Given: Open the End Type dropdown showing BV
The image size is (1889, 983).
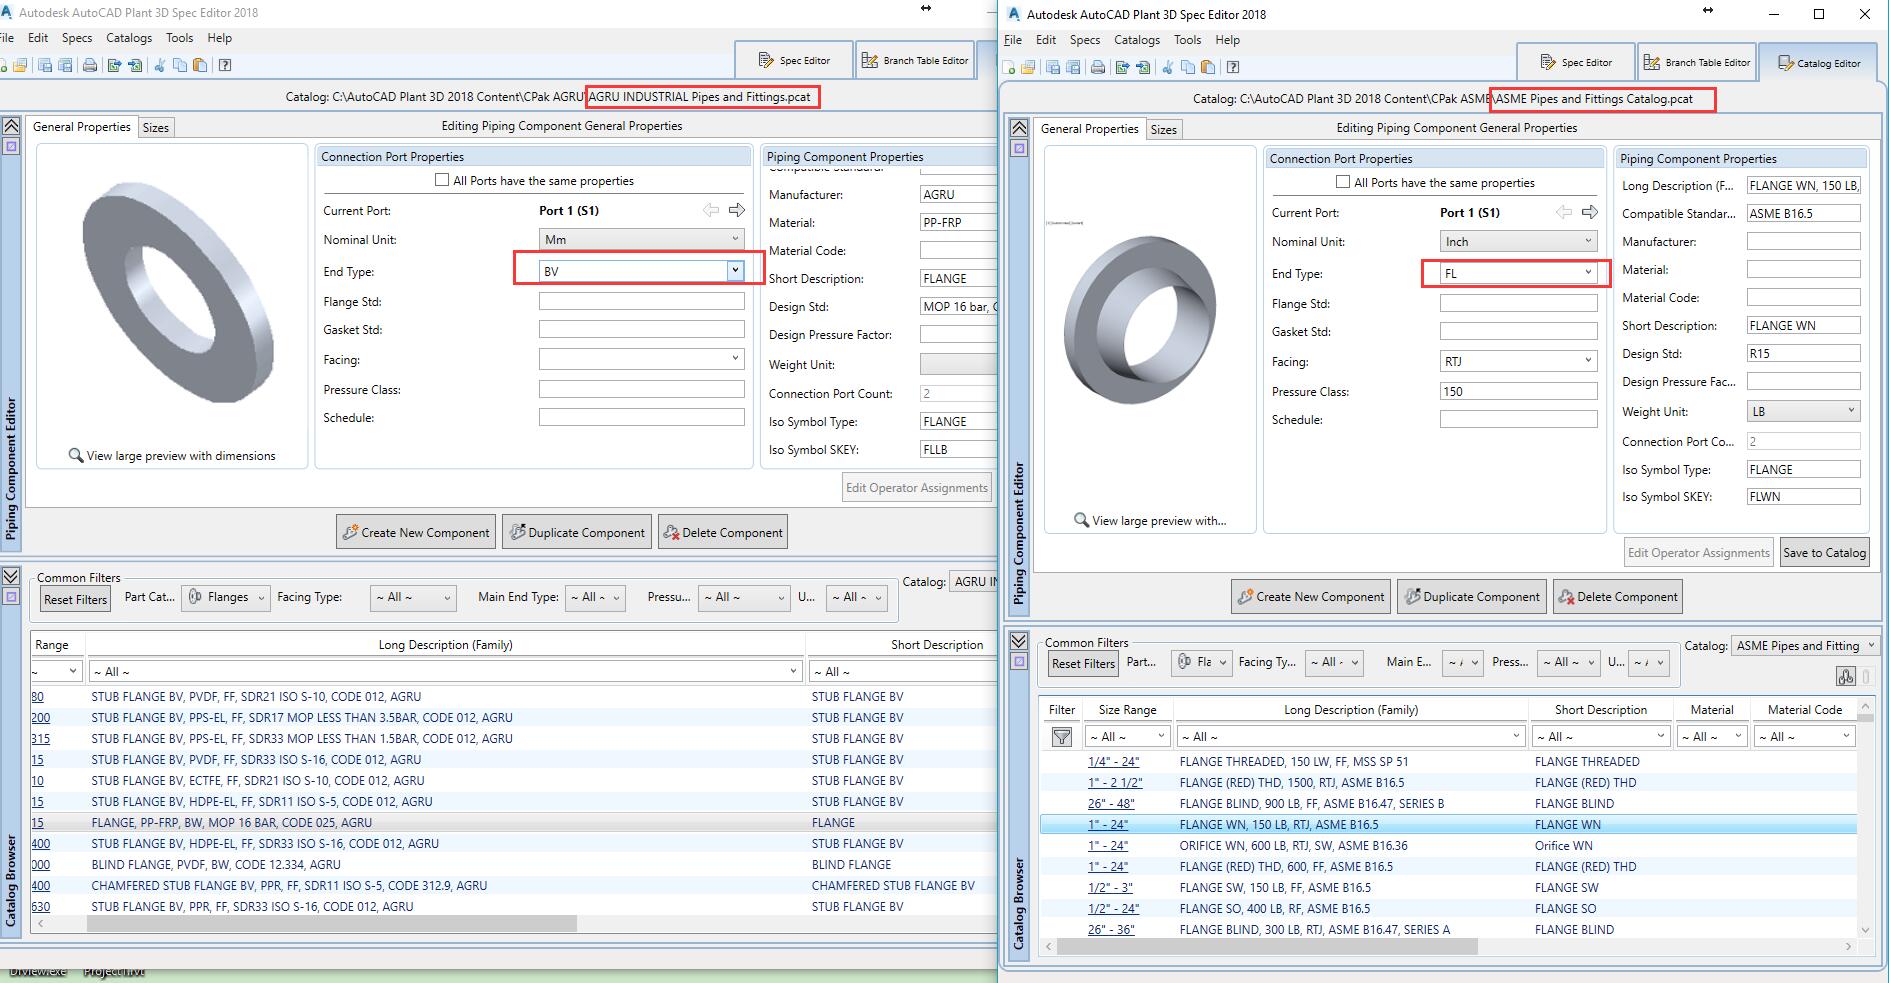Looking at the screenshot, I should 735,270.
